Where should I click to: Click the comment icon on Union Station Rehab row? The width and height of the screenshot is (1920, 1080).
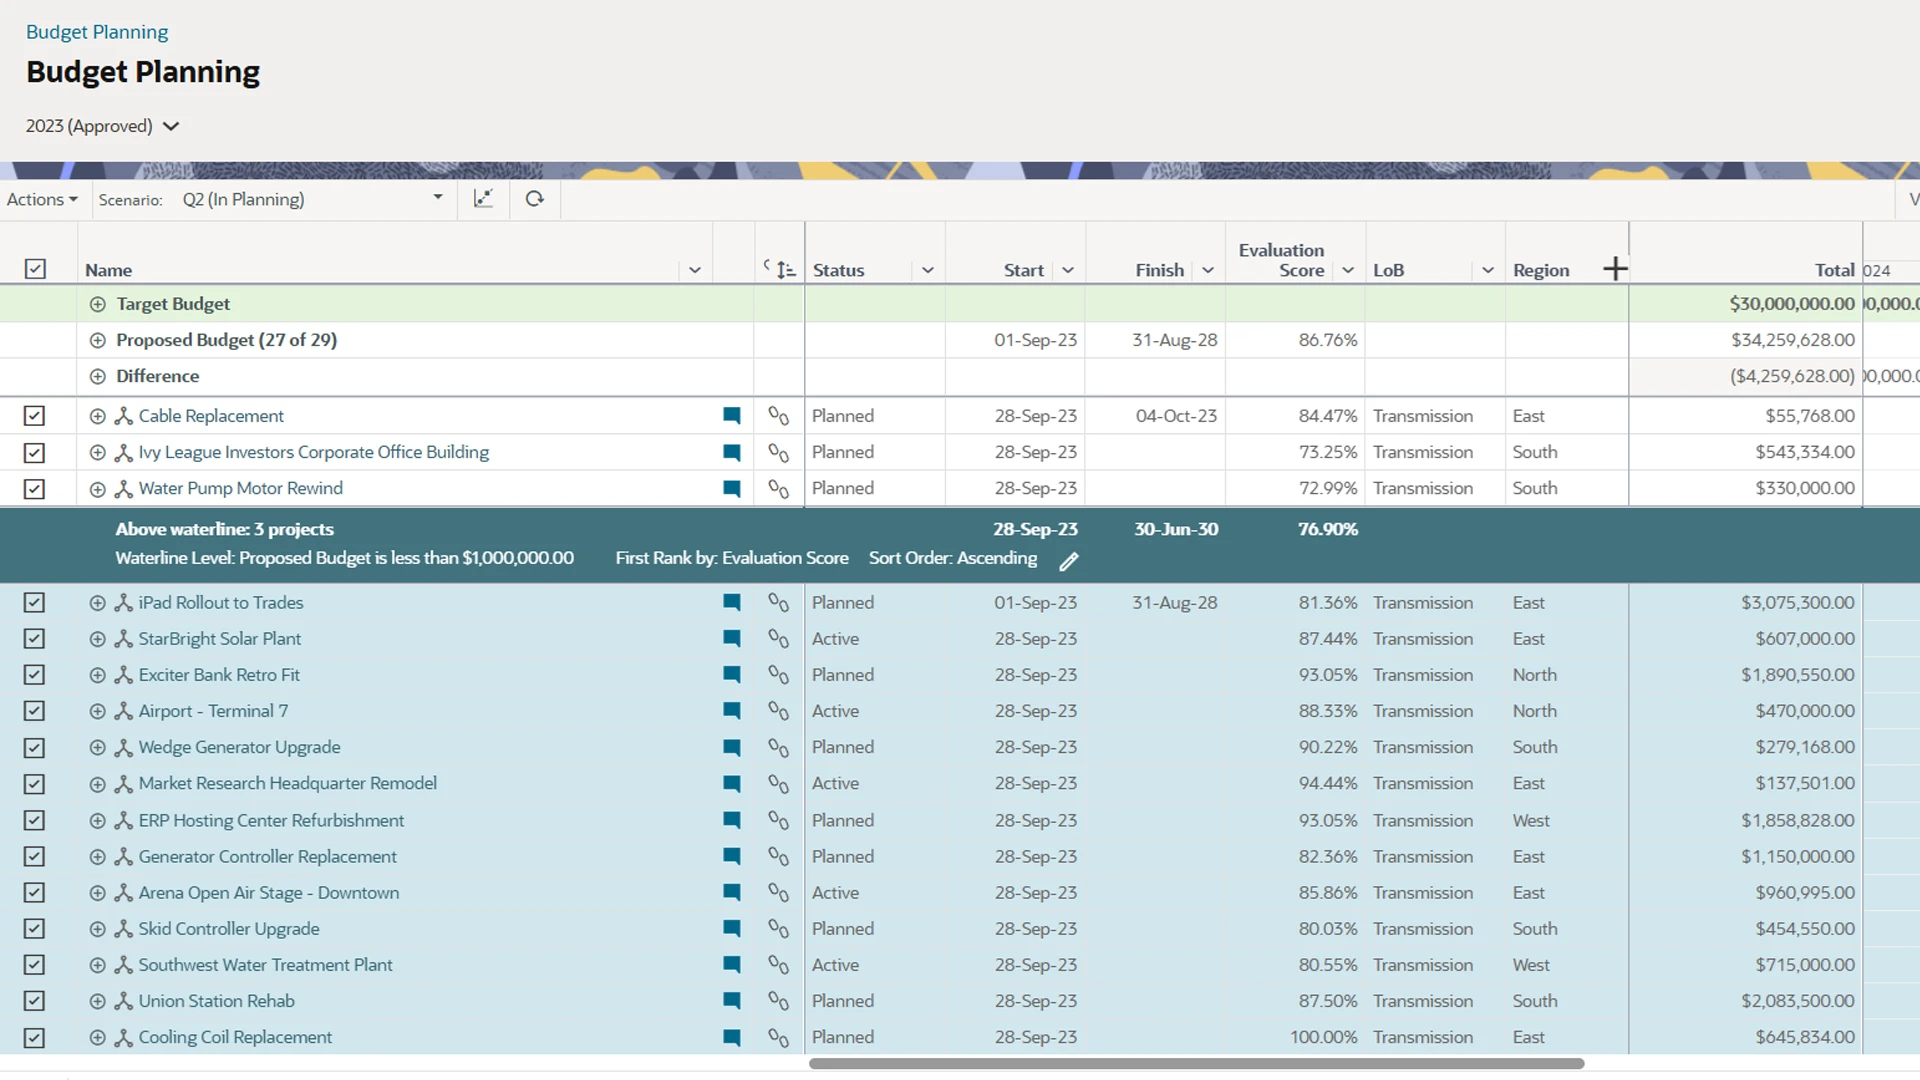pos(732,1001)
